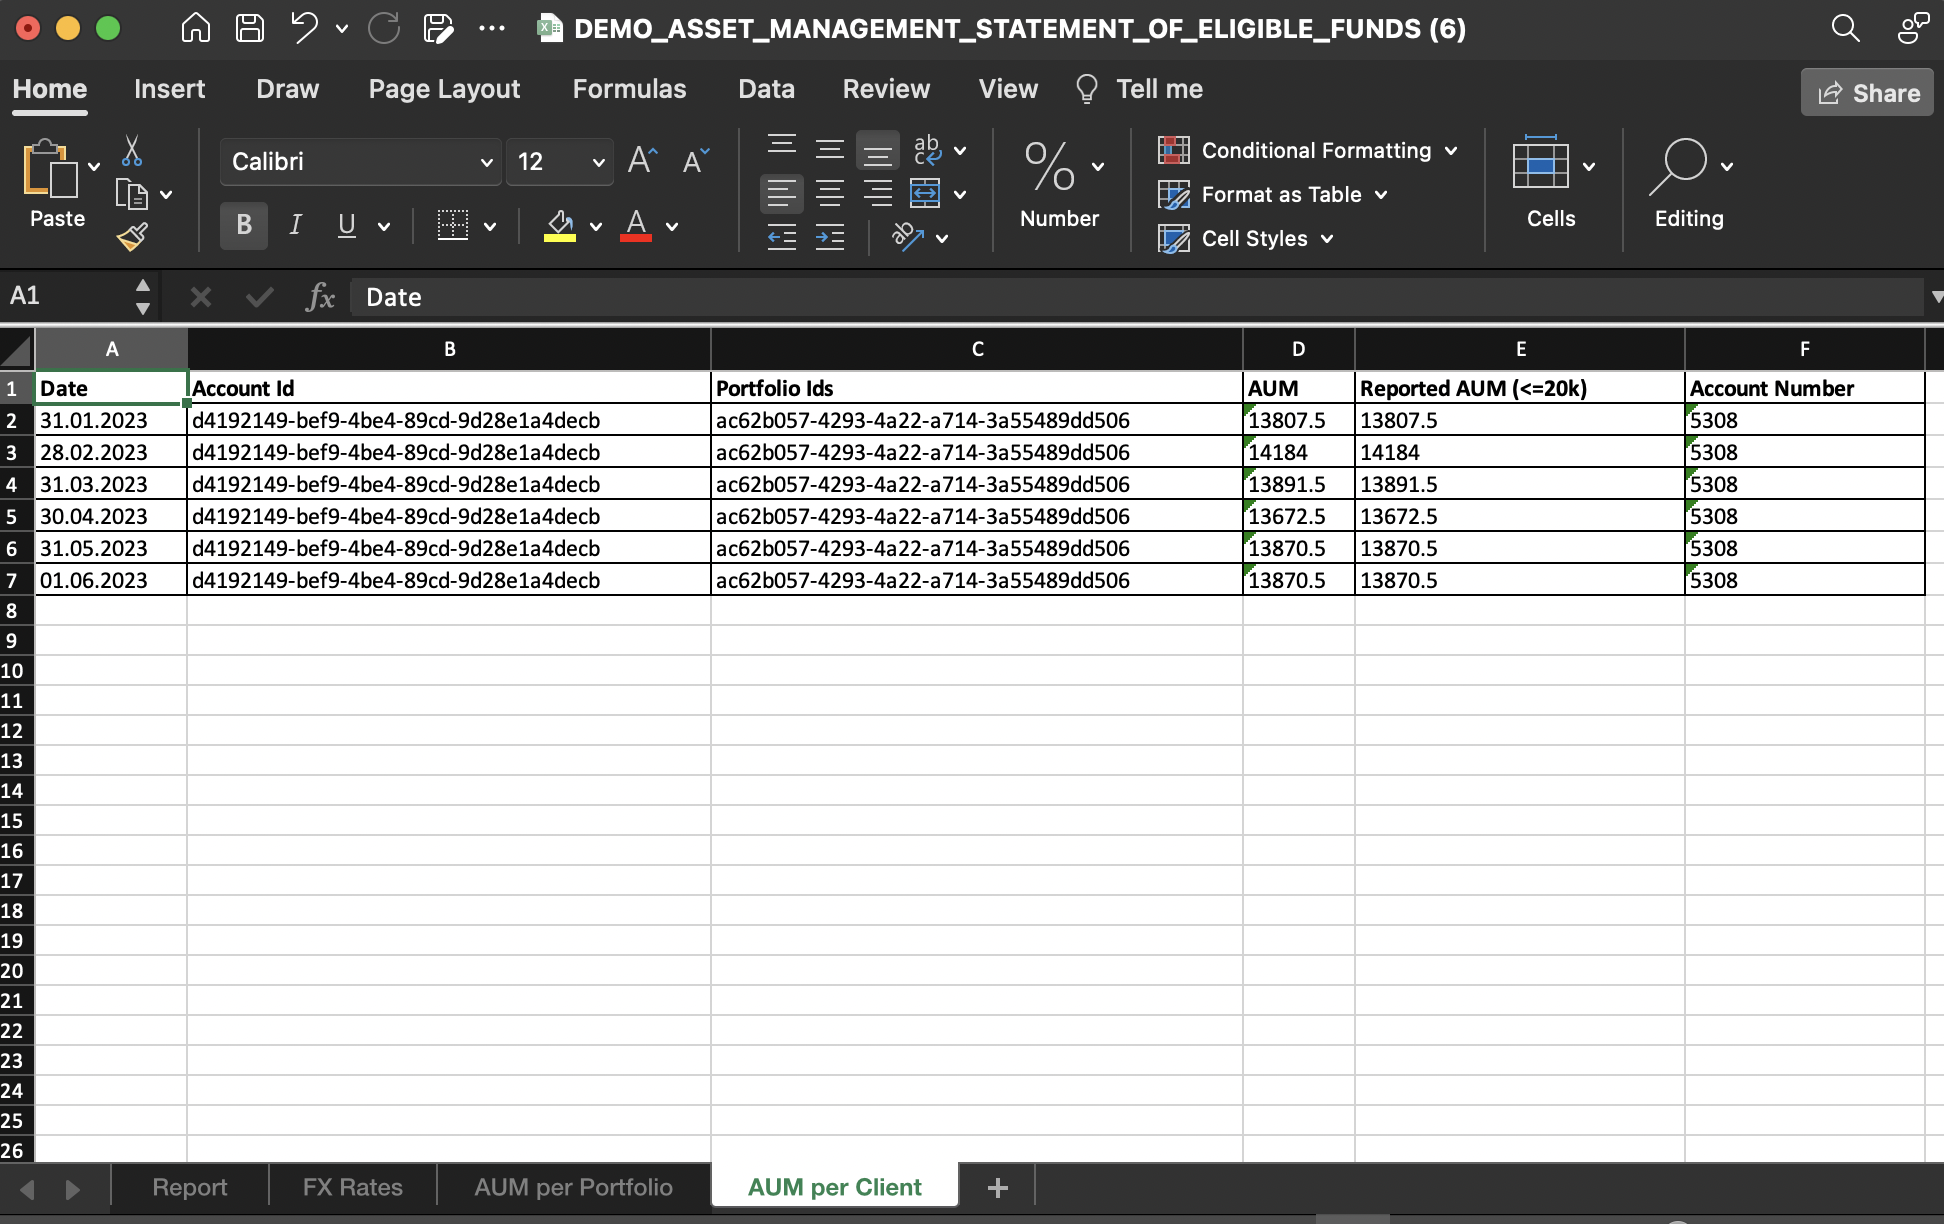Click Increase Font Size icon
The image size is (1944, 1224).
pyautogui.click(x=642, y=161)
